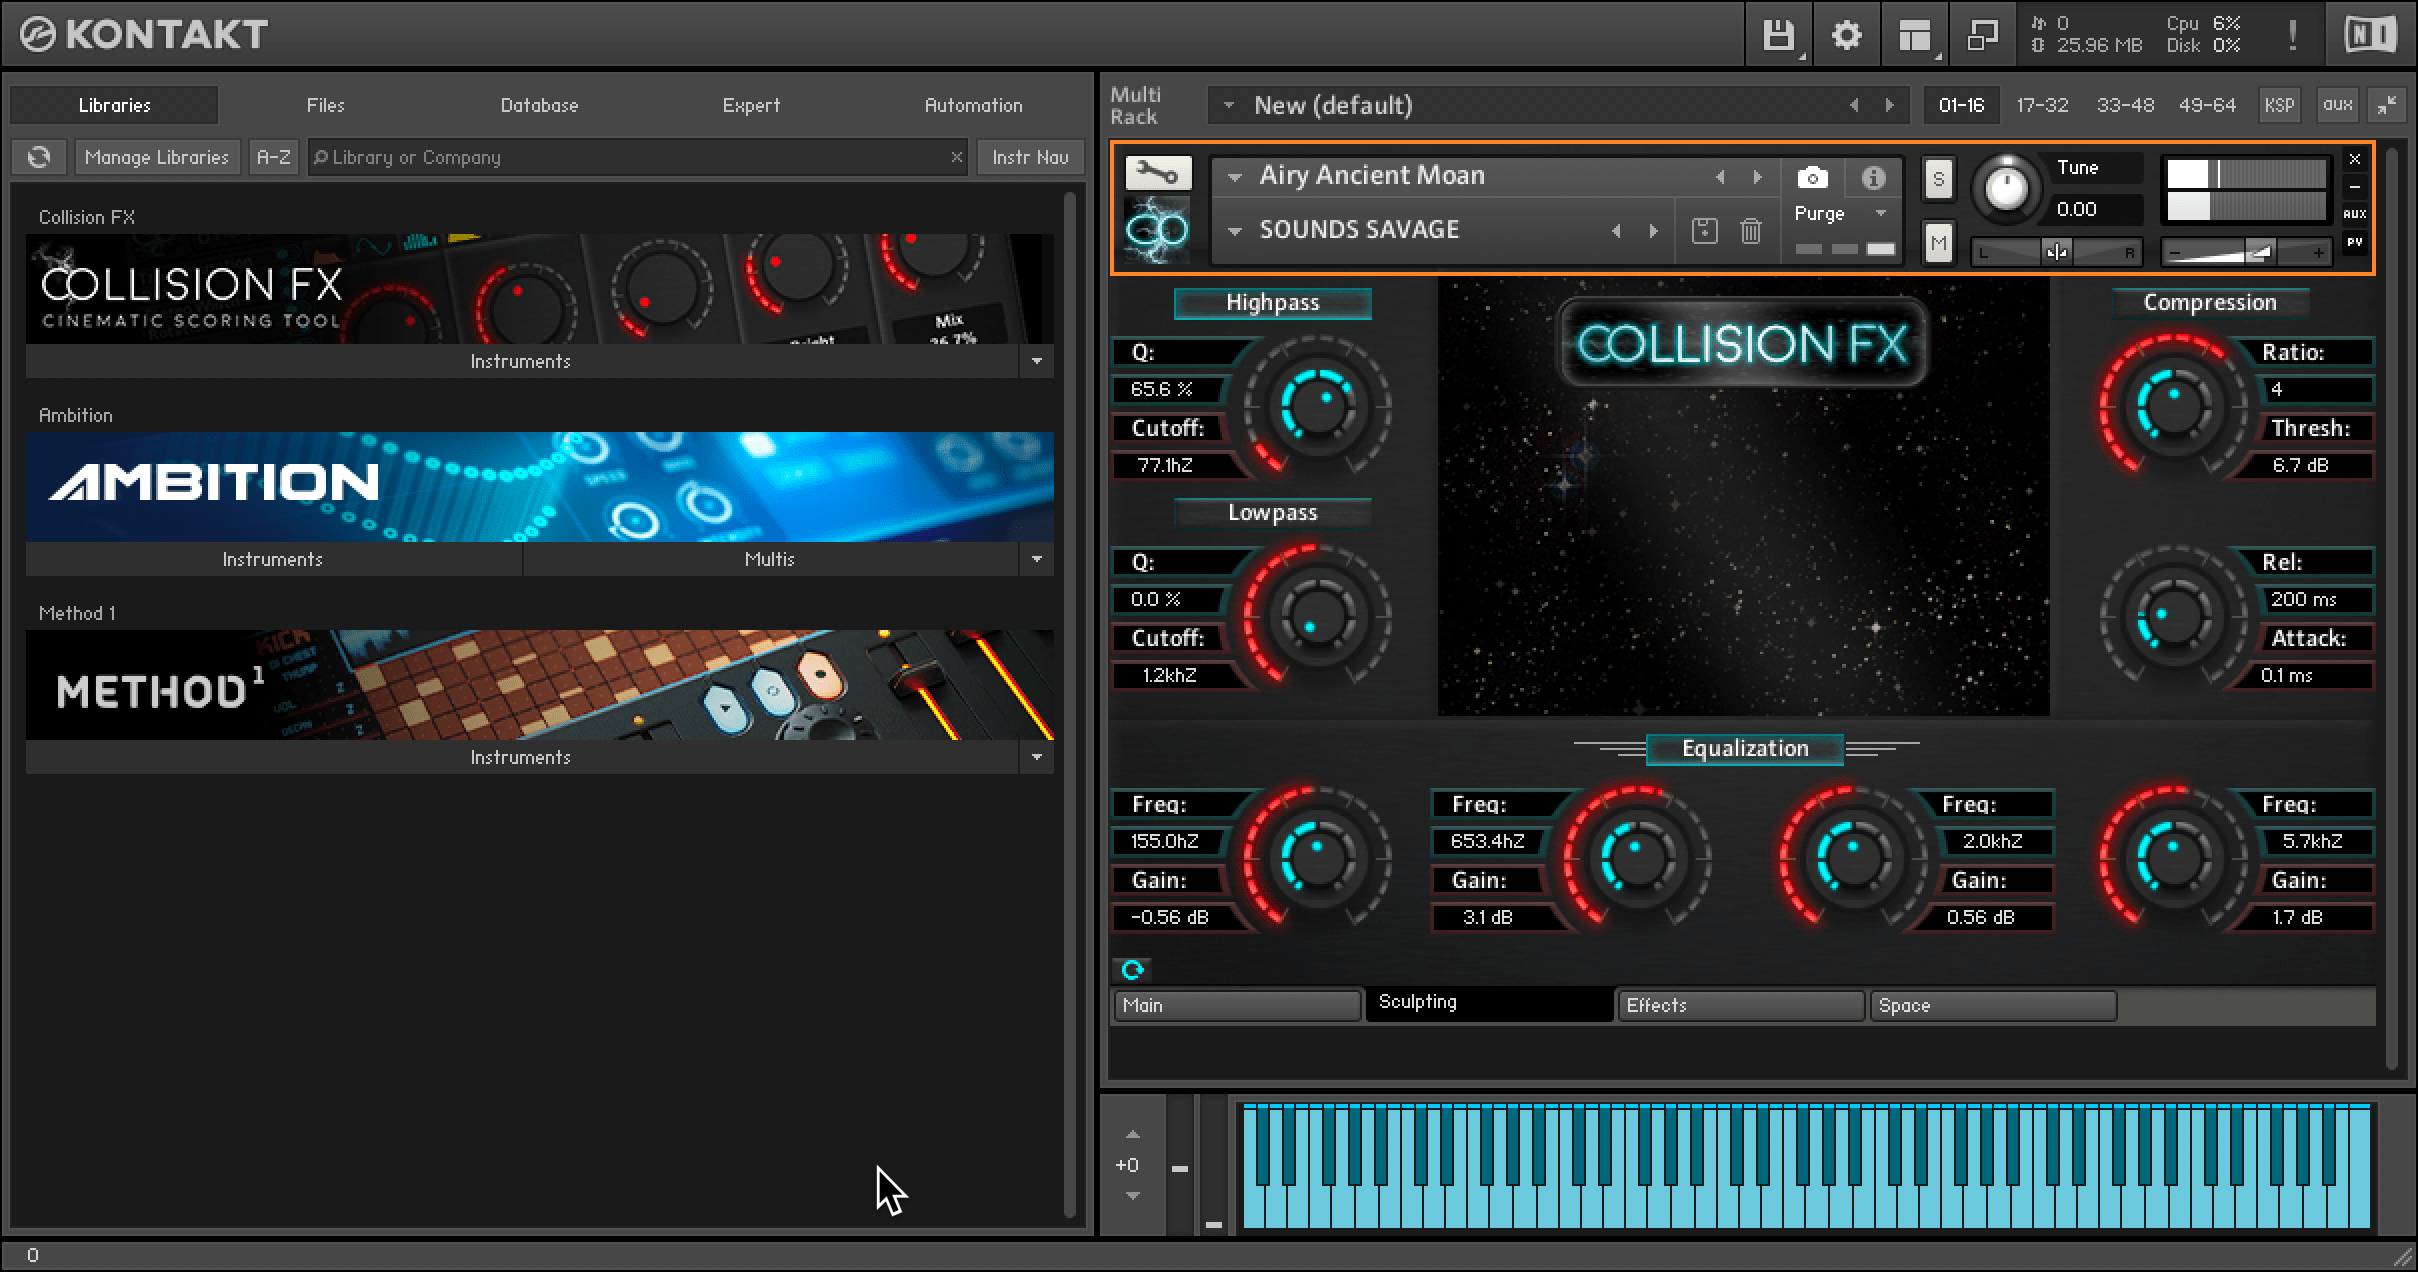
Task: Open the Main page tab
Action: click(1237, 1005)
